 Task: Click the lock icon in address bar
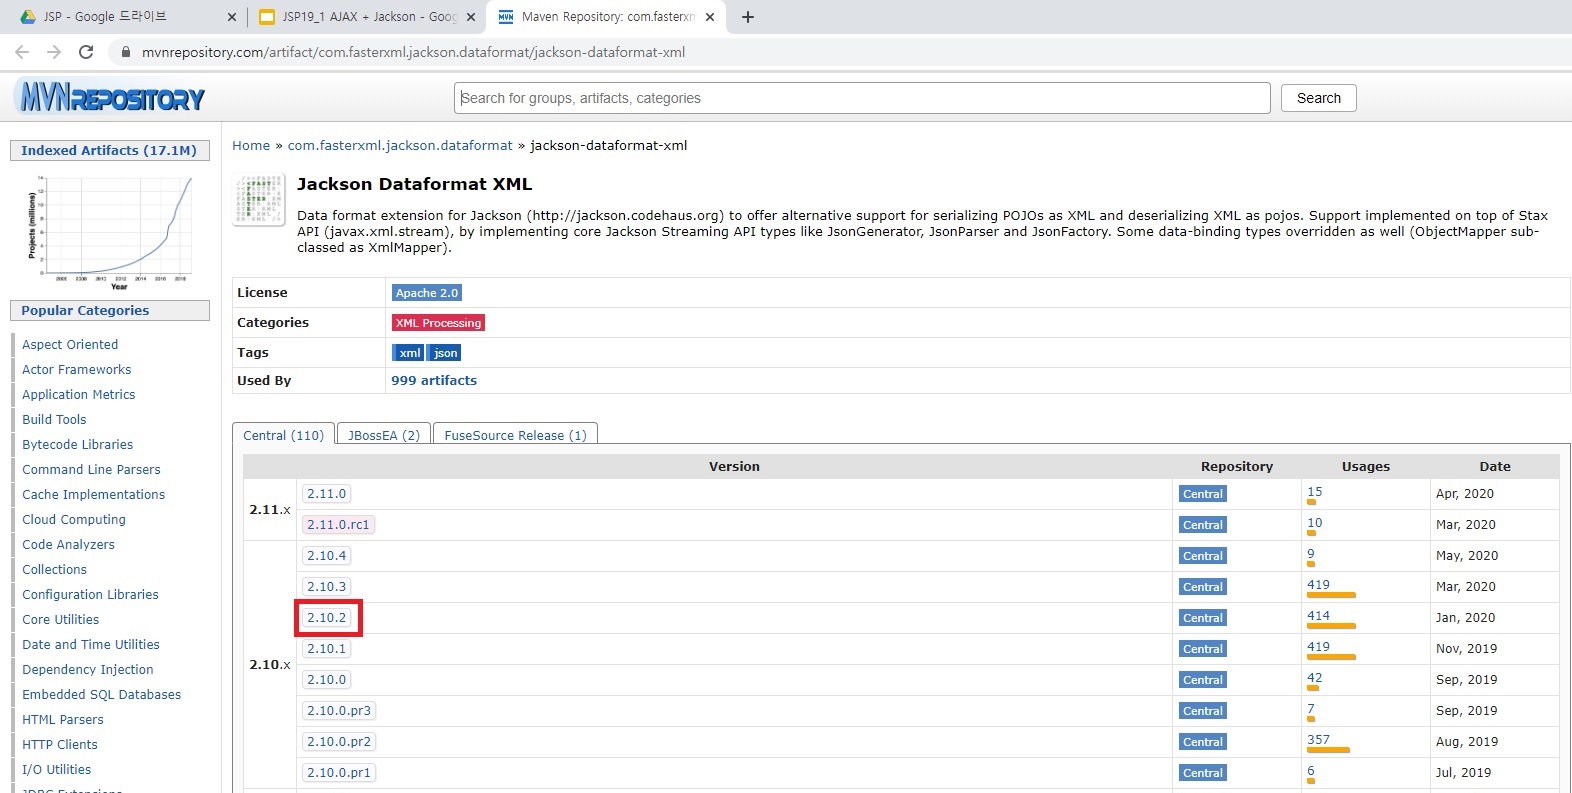coord(126,52)
